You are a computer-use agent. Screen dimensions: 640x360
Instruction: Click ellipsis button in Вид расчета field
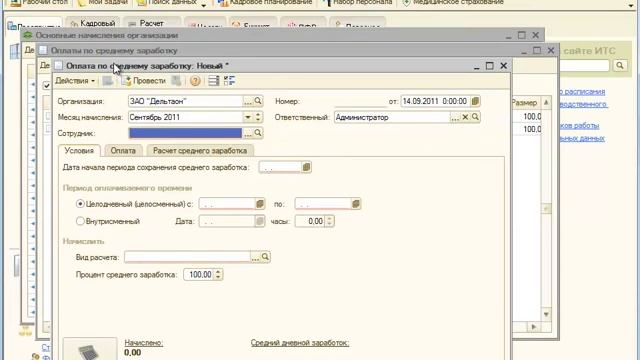(255, 257)
